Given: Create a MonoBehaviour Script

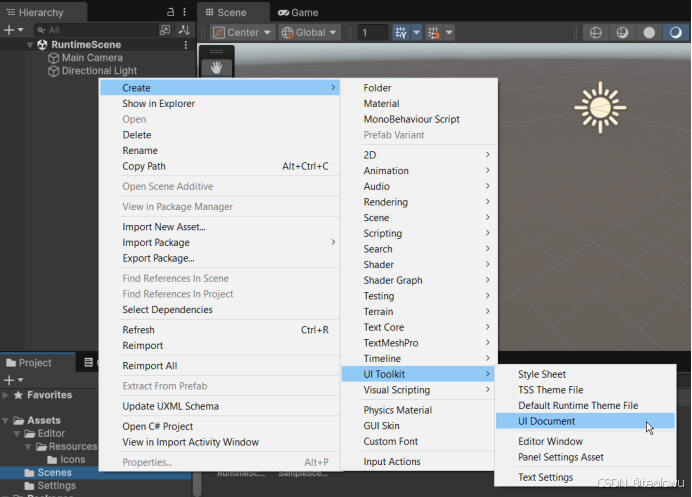Looking at the screenshot, I should (418, 119).
